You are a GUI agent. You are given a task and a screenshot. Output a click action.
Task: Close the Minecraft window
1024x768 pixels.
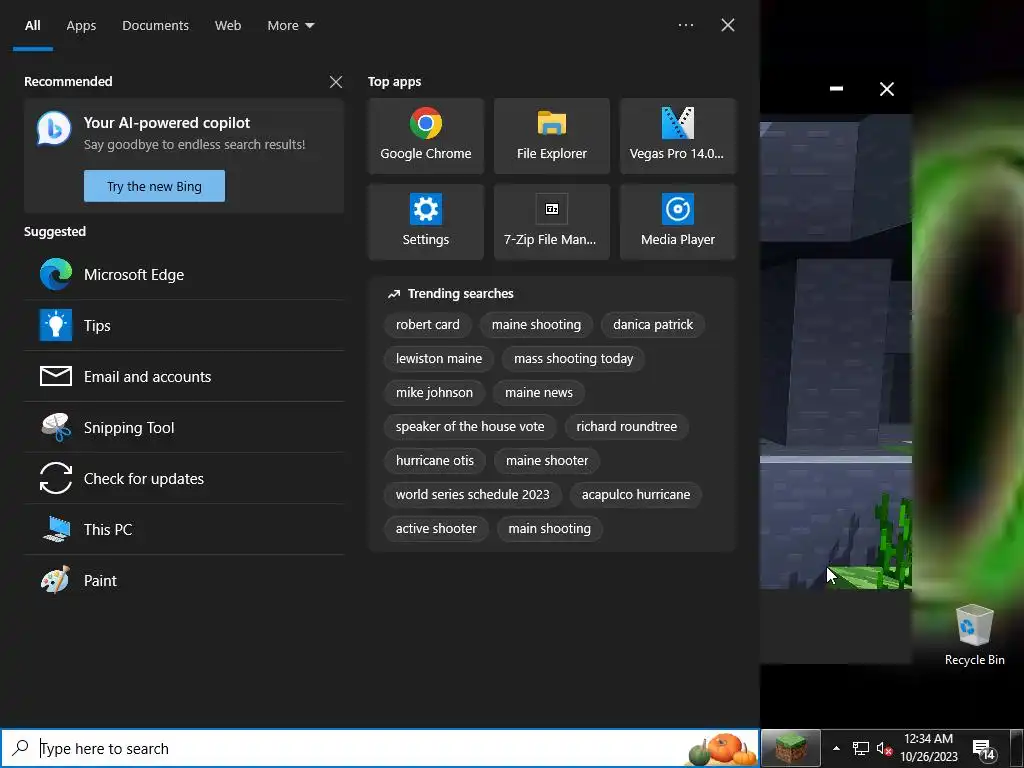coord(886,89)
